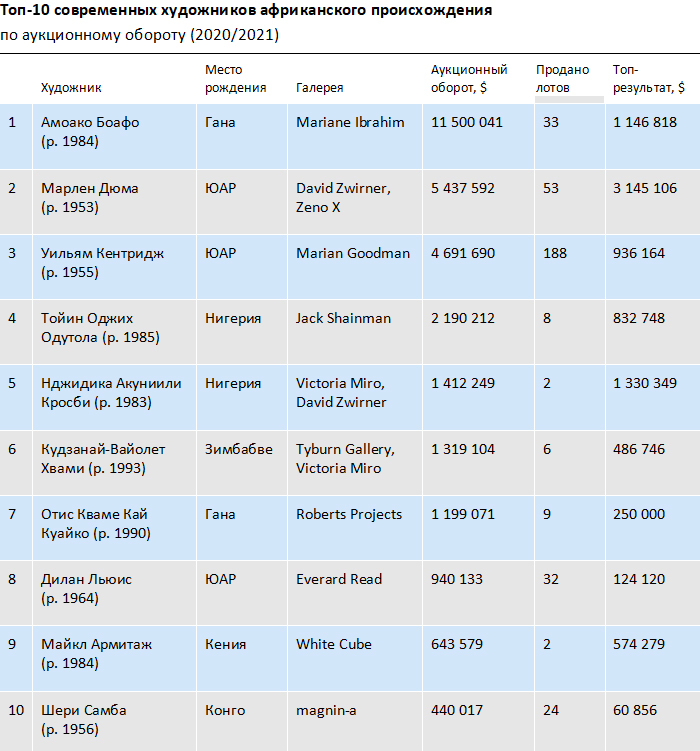The height and width of the screenshot is (751, 700).
Task: Click top result '250 000'
Action: 639,514
